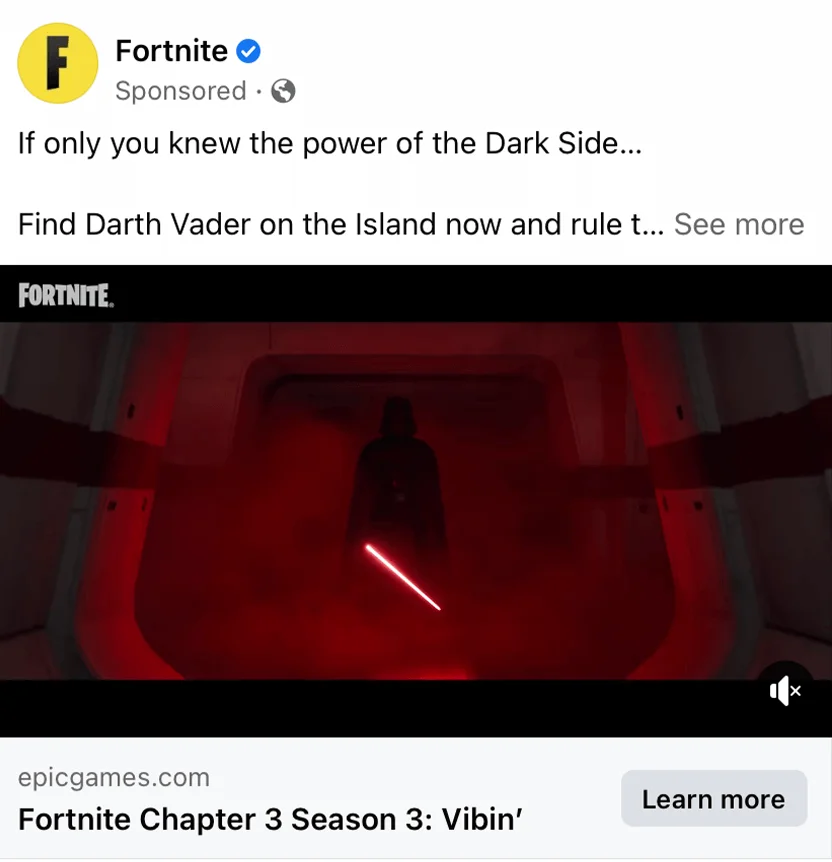Image resolution: width=832 pixels, height=862 pixels.
Task: Click the blue verified badge next to Fortnite
Action: click(x=249, y=51)
